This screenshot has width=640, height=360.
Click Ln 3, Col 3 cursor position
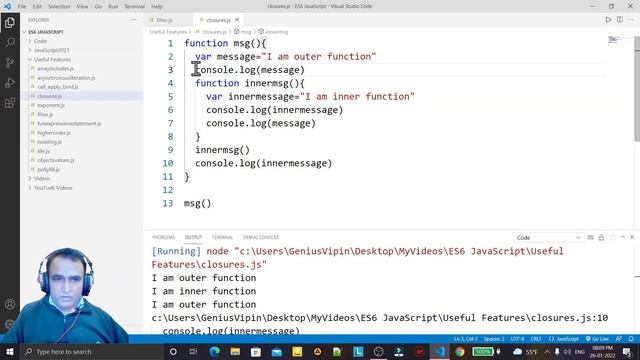point(465,339)
